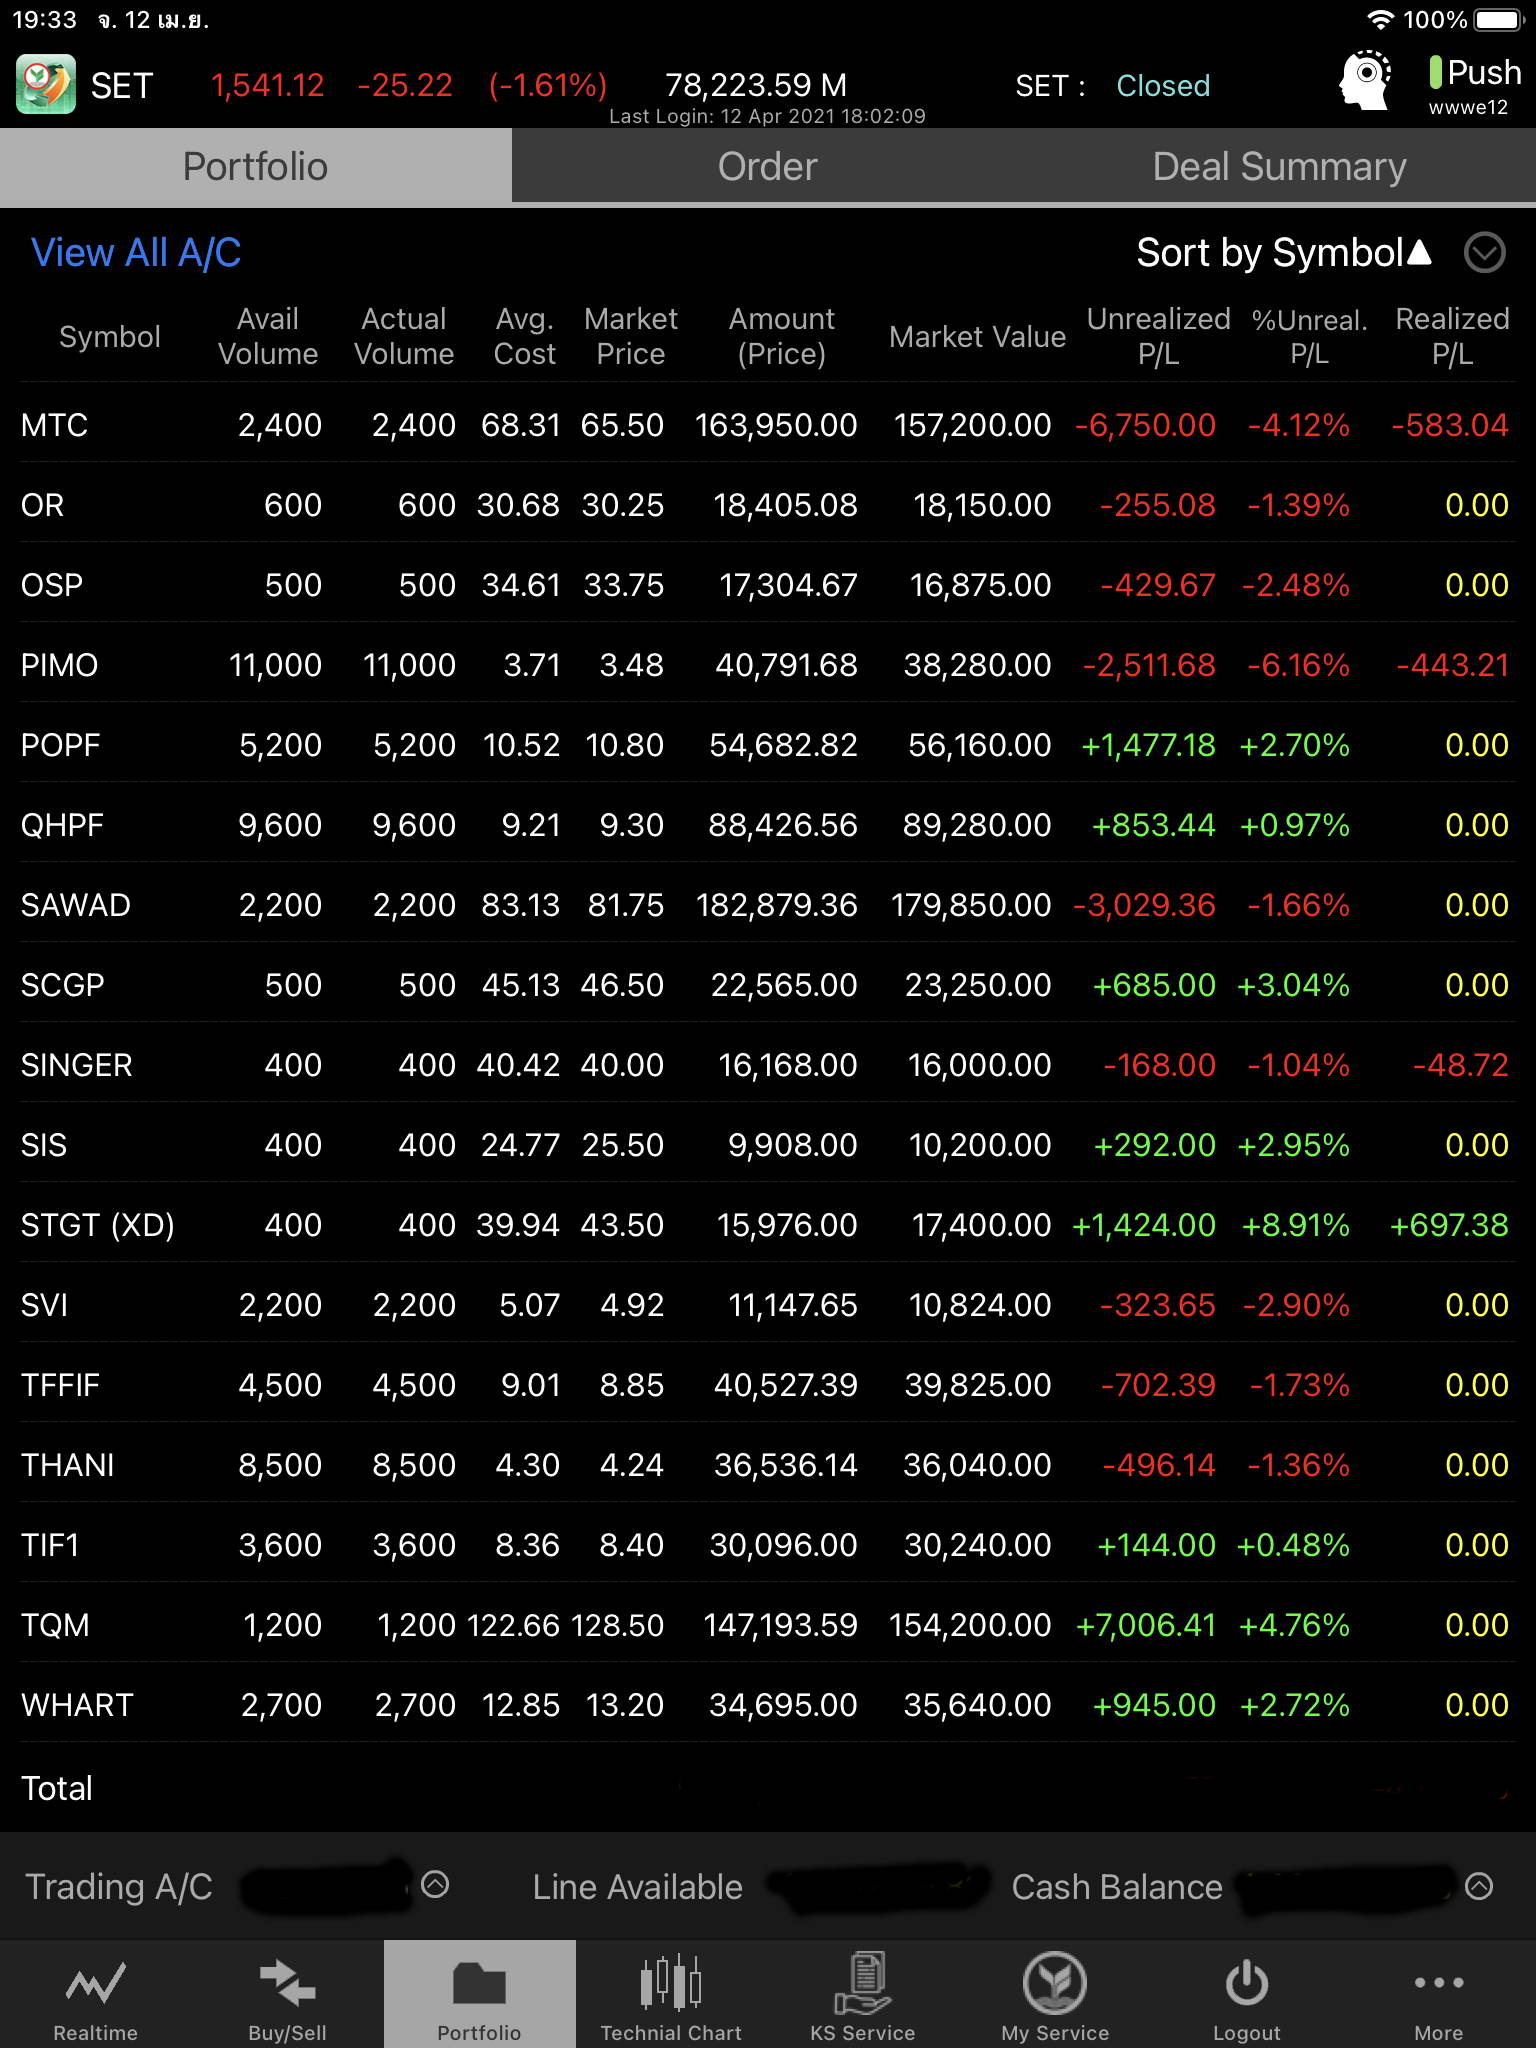The height and width of the screenshot is (2048, 1536).
Task: Select the TIF1 stock symbol
Action: (50, 1545)
